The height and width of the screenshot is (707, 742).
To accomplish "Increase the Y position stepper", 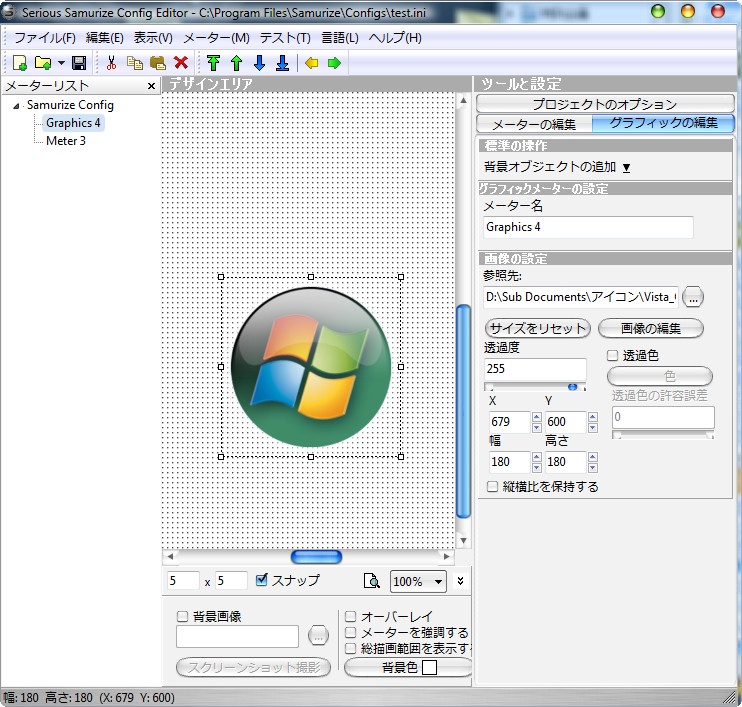I will coord(592,417).
